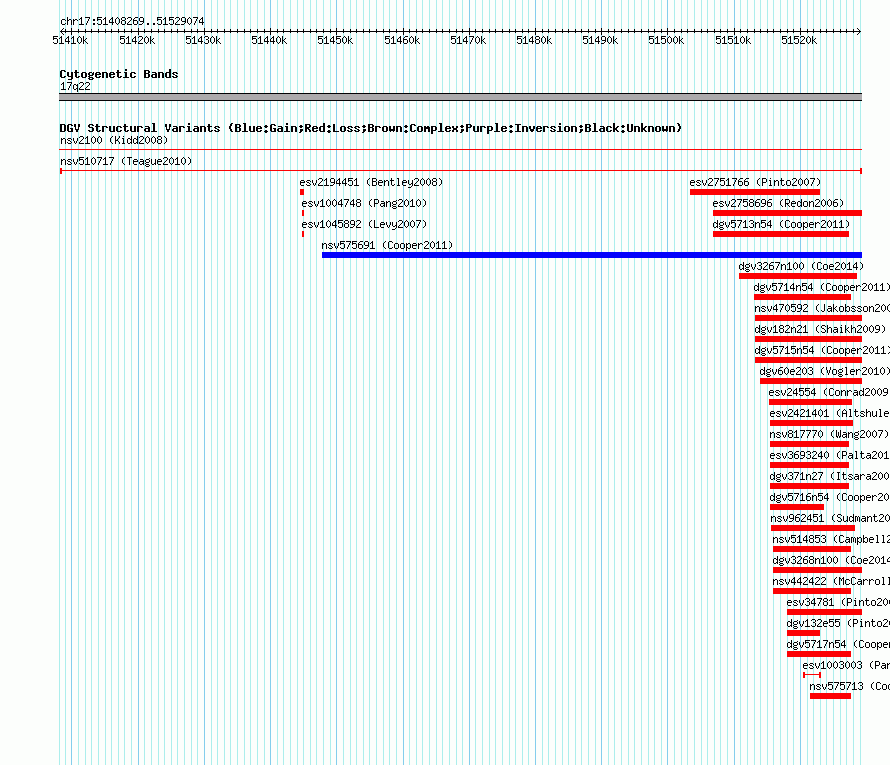Click the Cytogenetic Bands track title

[119, 74]
